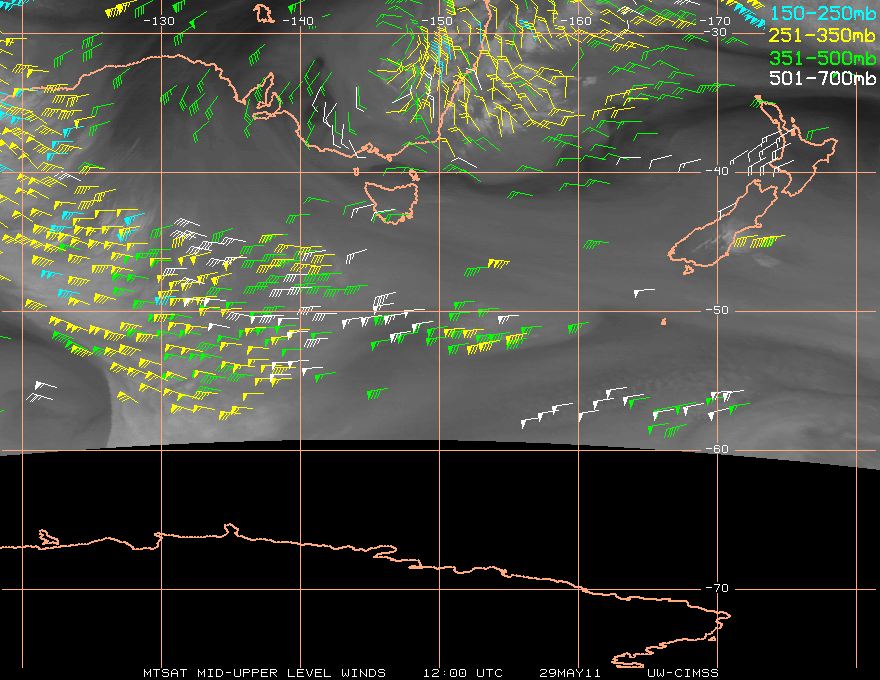Click the yellow 251-350mb legend label
The width and height of the screenshot is (880, 680).
point(822,35)
